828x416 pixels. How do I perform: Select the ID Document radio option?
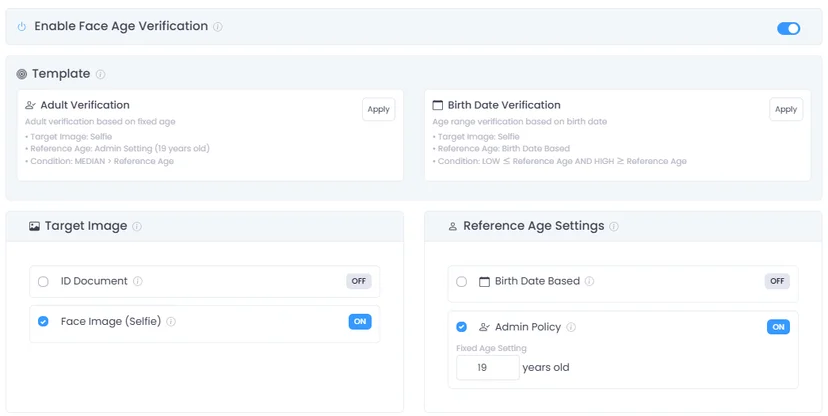click(43, 281)
